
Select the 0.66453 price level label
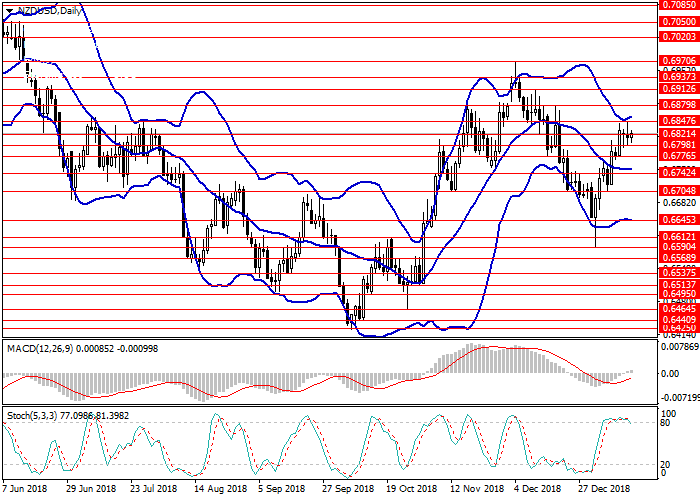[x=679, y=220]
